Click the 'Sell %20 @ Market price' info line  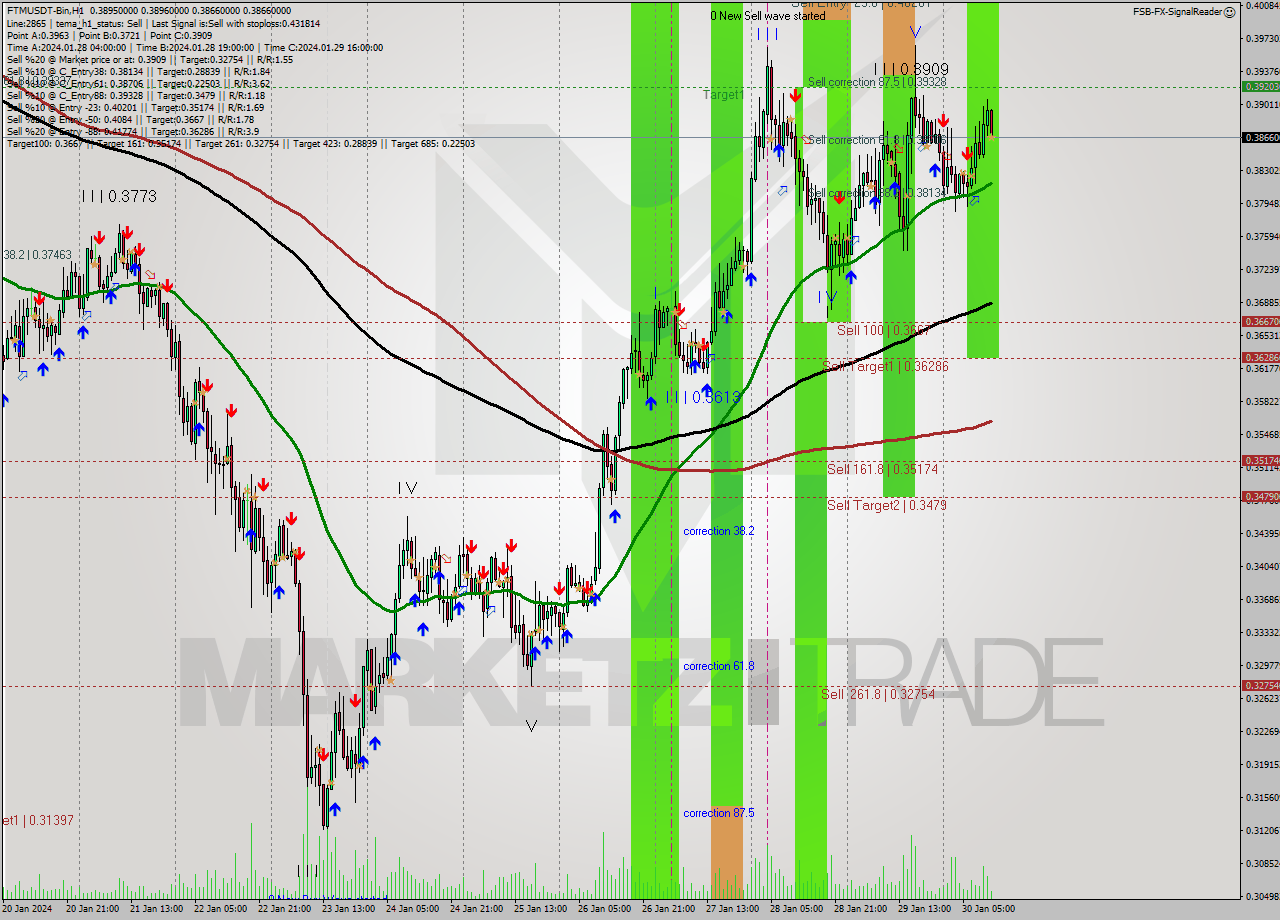(x=149, y=59)
